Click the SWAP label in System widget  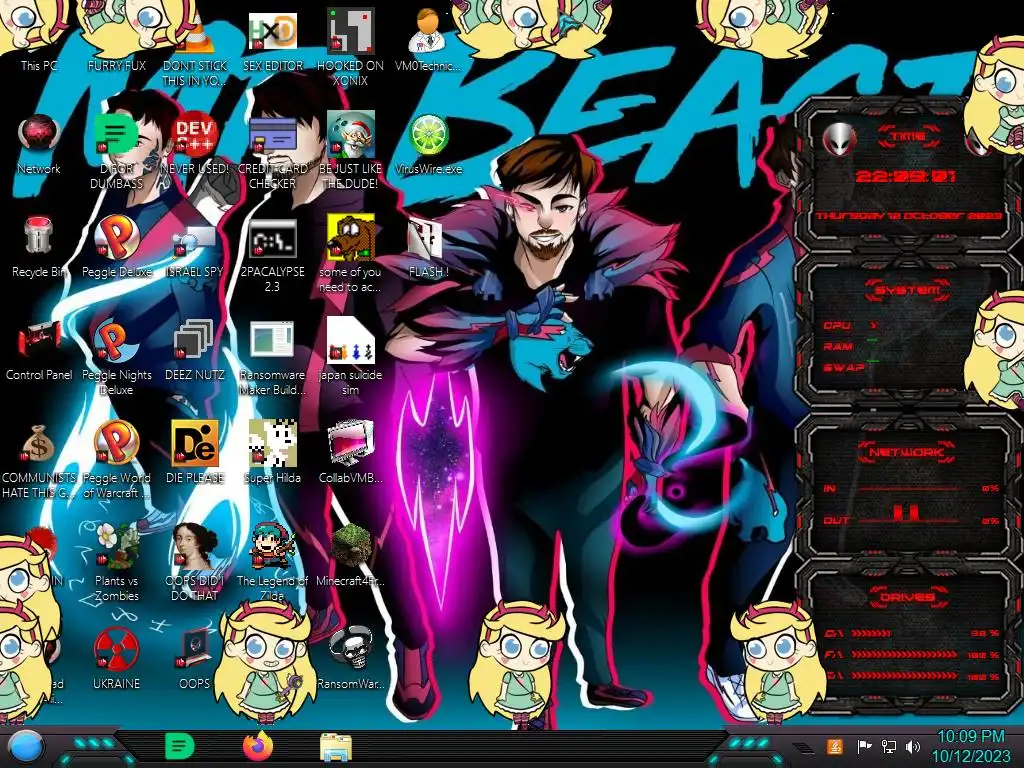[843, 368]
